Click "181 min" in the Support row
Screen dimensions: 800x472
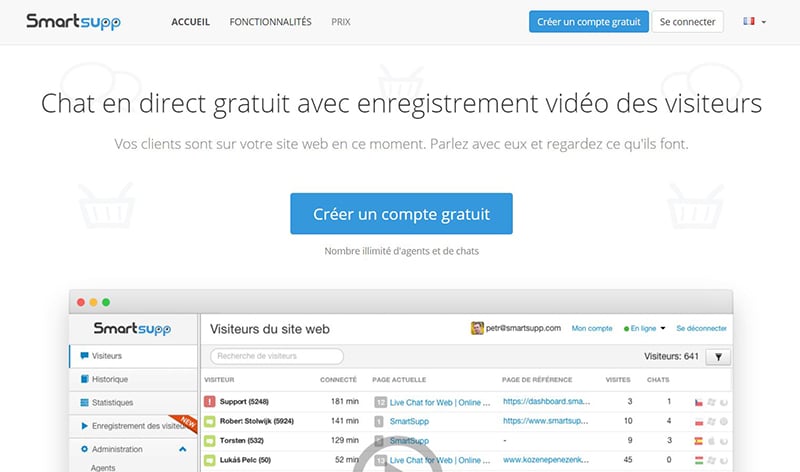(x=345, y=401)
